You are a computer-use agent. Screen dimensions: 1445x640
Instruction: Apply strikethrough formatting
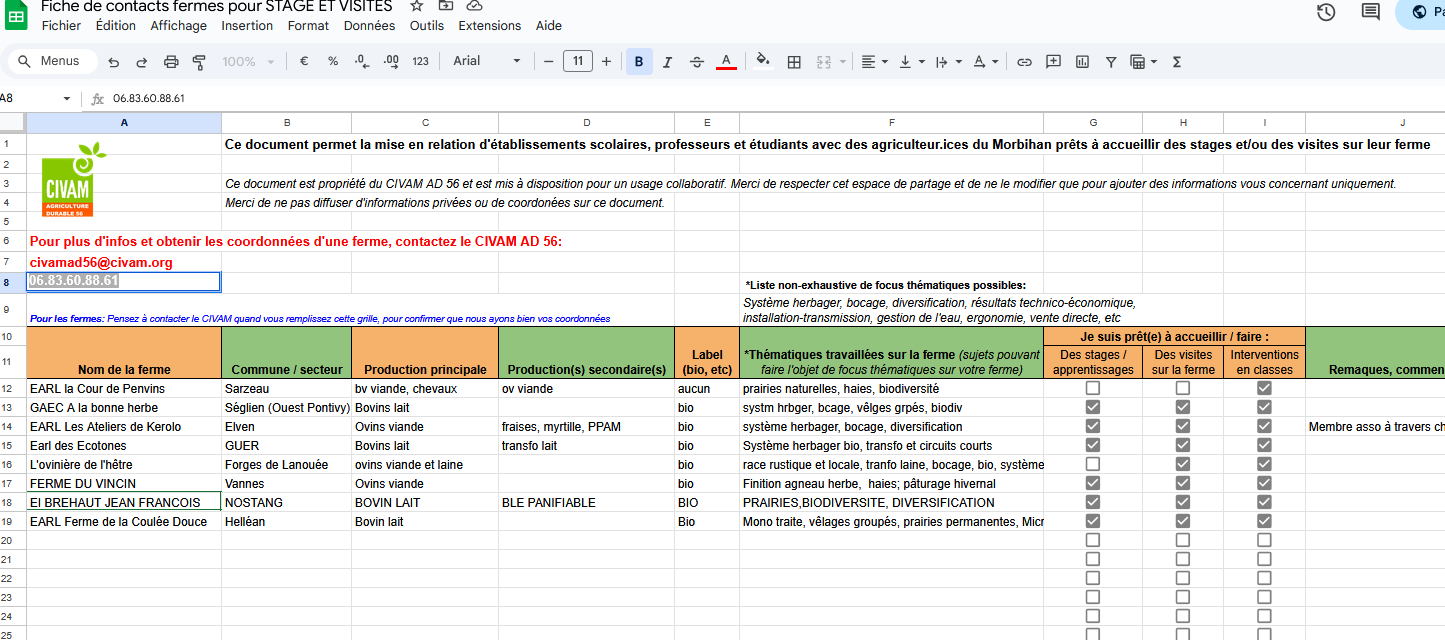pos(697,62)
